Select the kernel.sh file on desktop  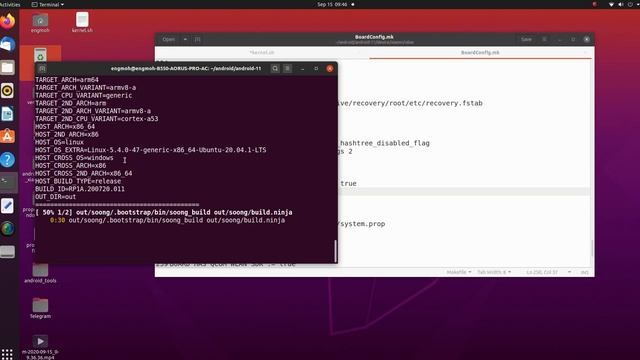[x=82, y=22]
